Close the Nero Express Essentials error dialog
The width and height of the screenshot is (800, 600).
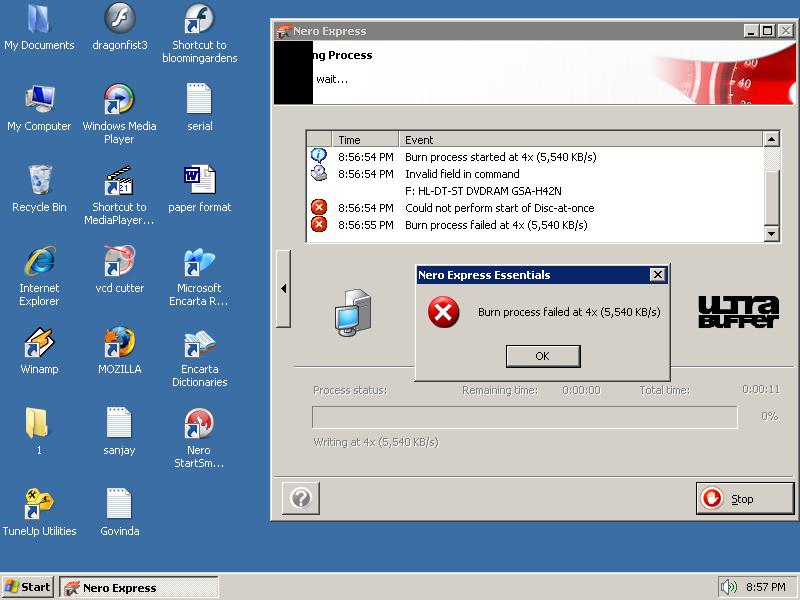pos(658,275)
